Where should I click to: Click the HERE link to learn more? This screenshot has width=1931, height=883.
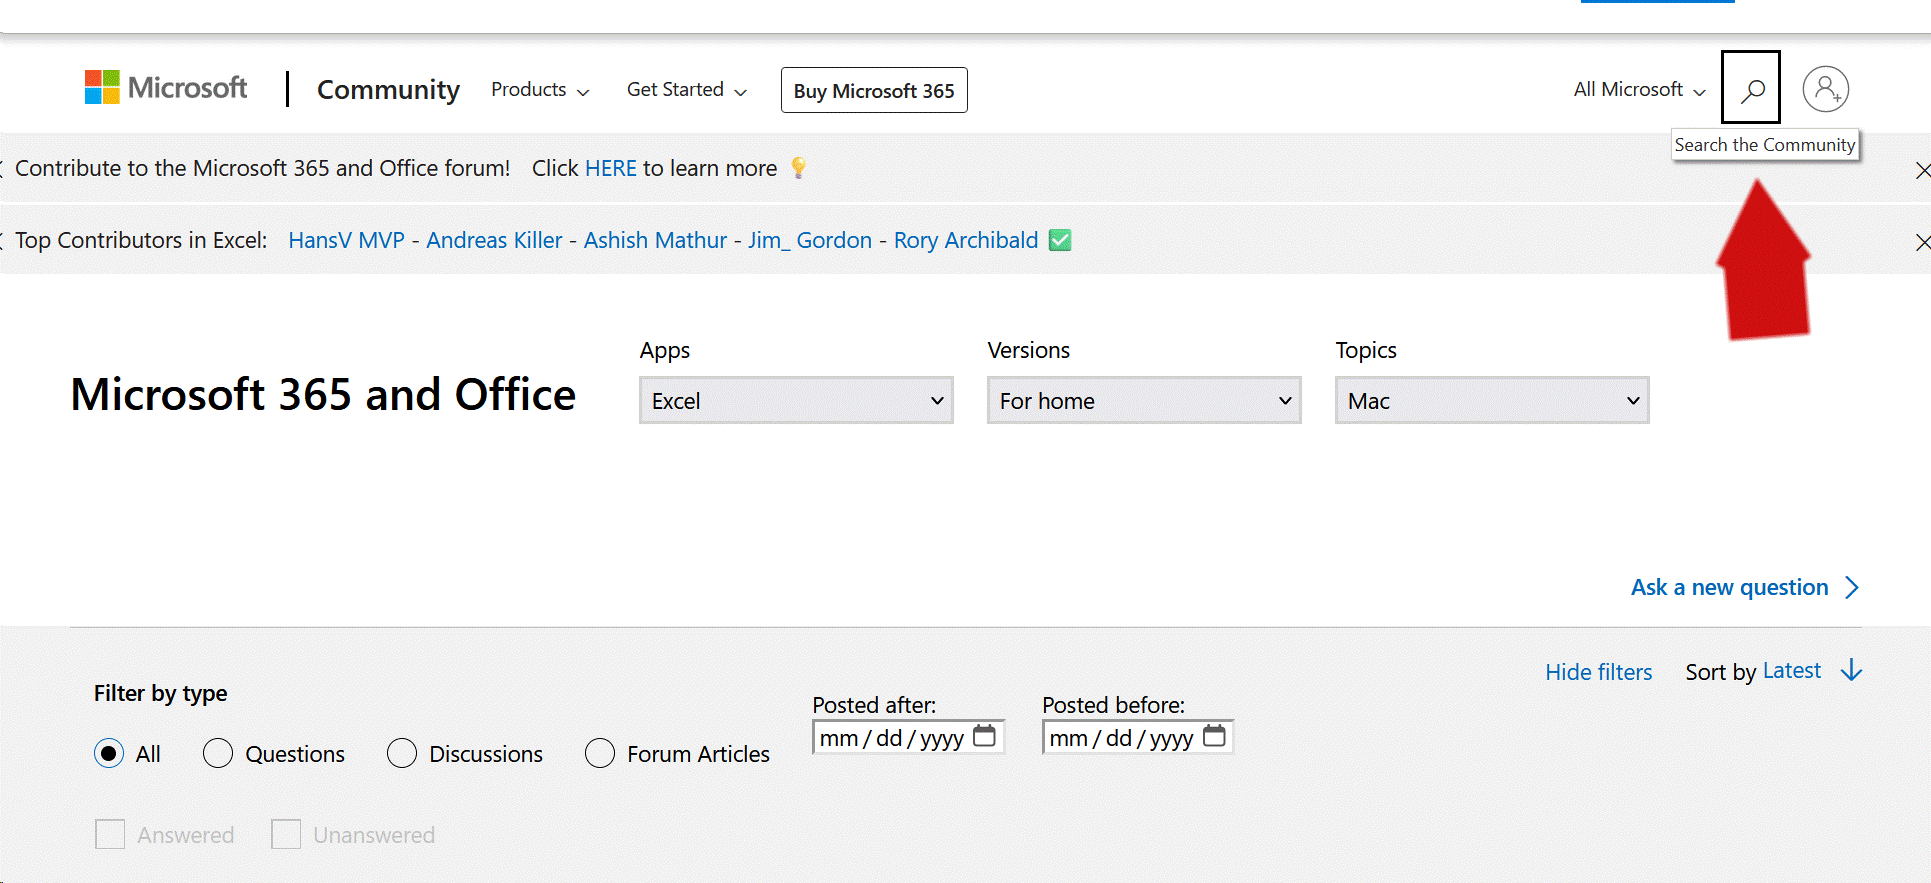click(x=611, y=168)
